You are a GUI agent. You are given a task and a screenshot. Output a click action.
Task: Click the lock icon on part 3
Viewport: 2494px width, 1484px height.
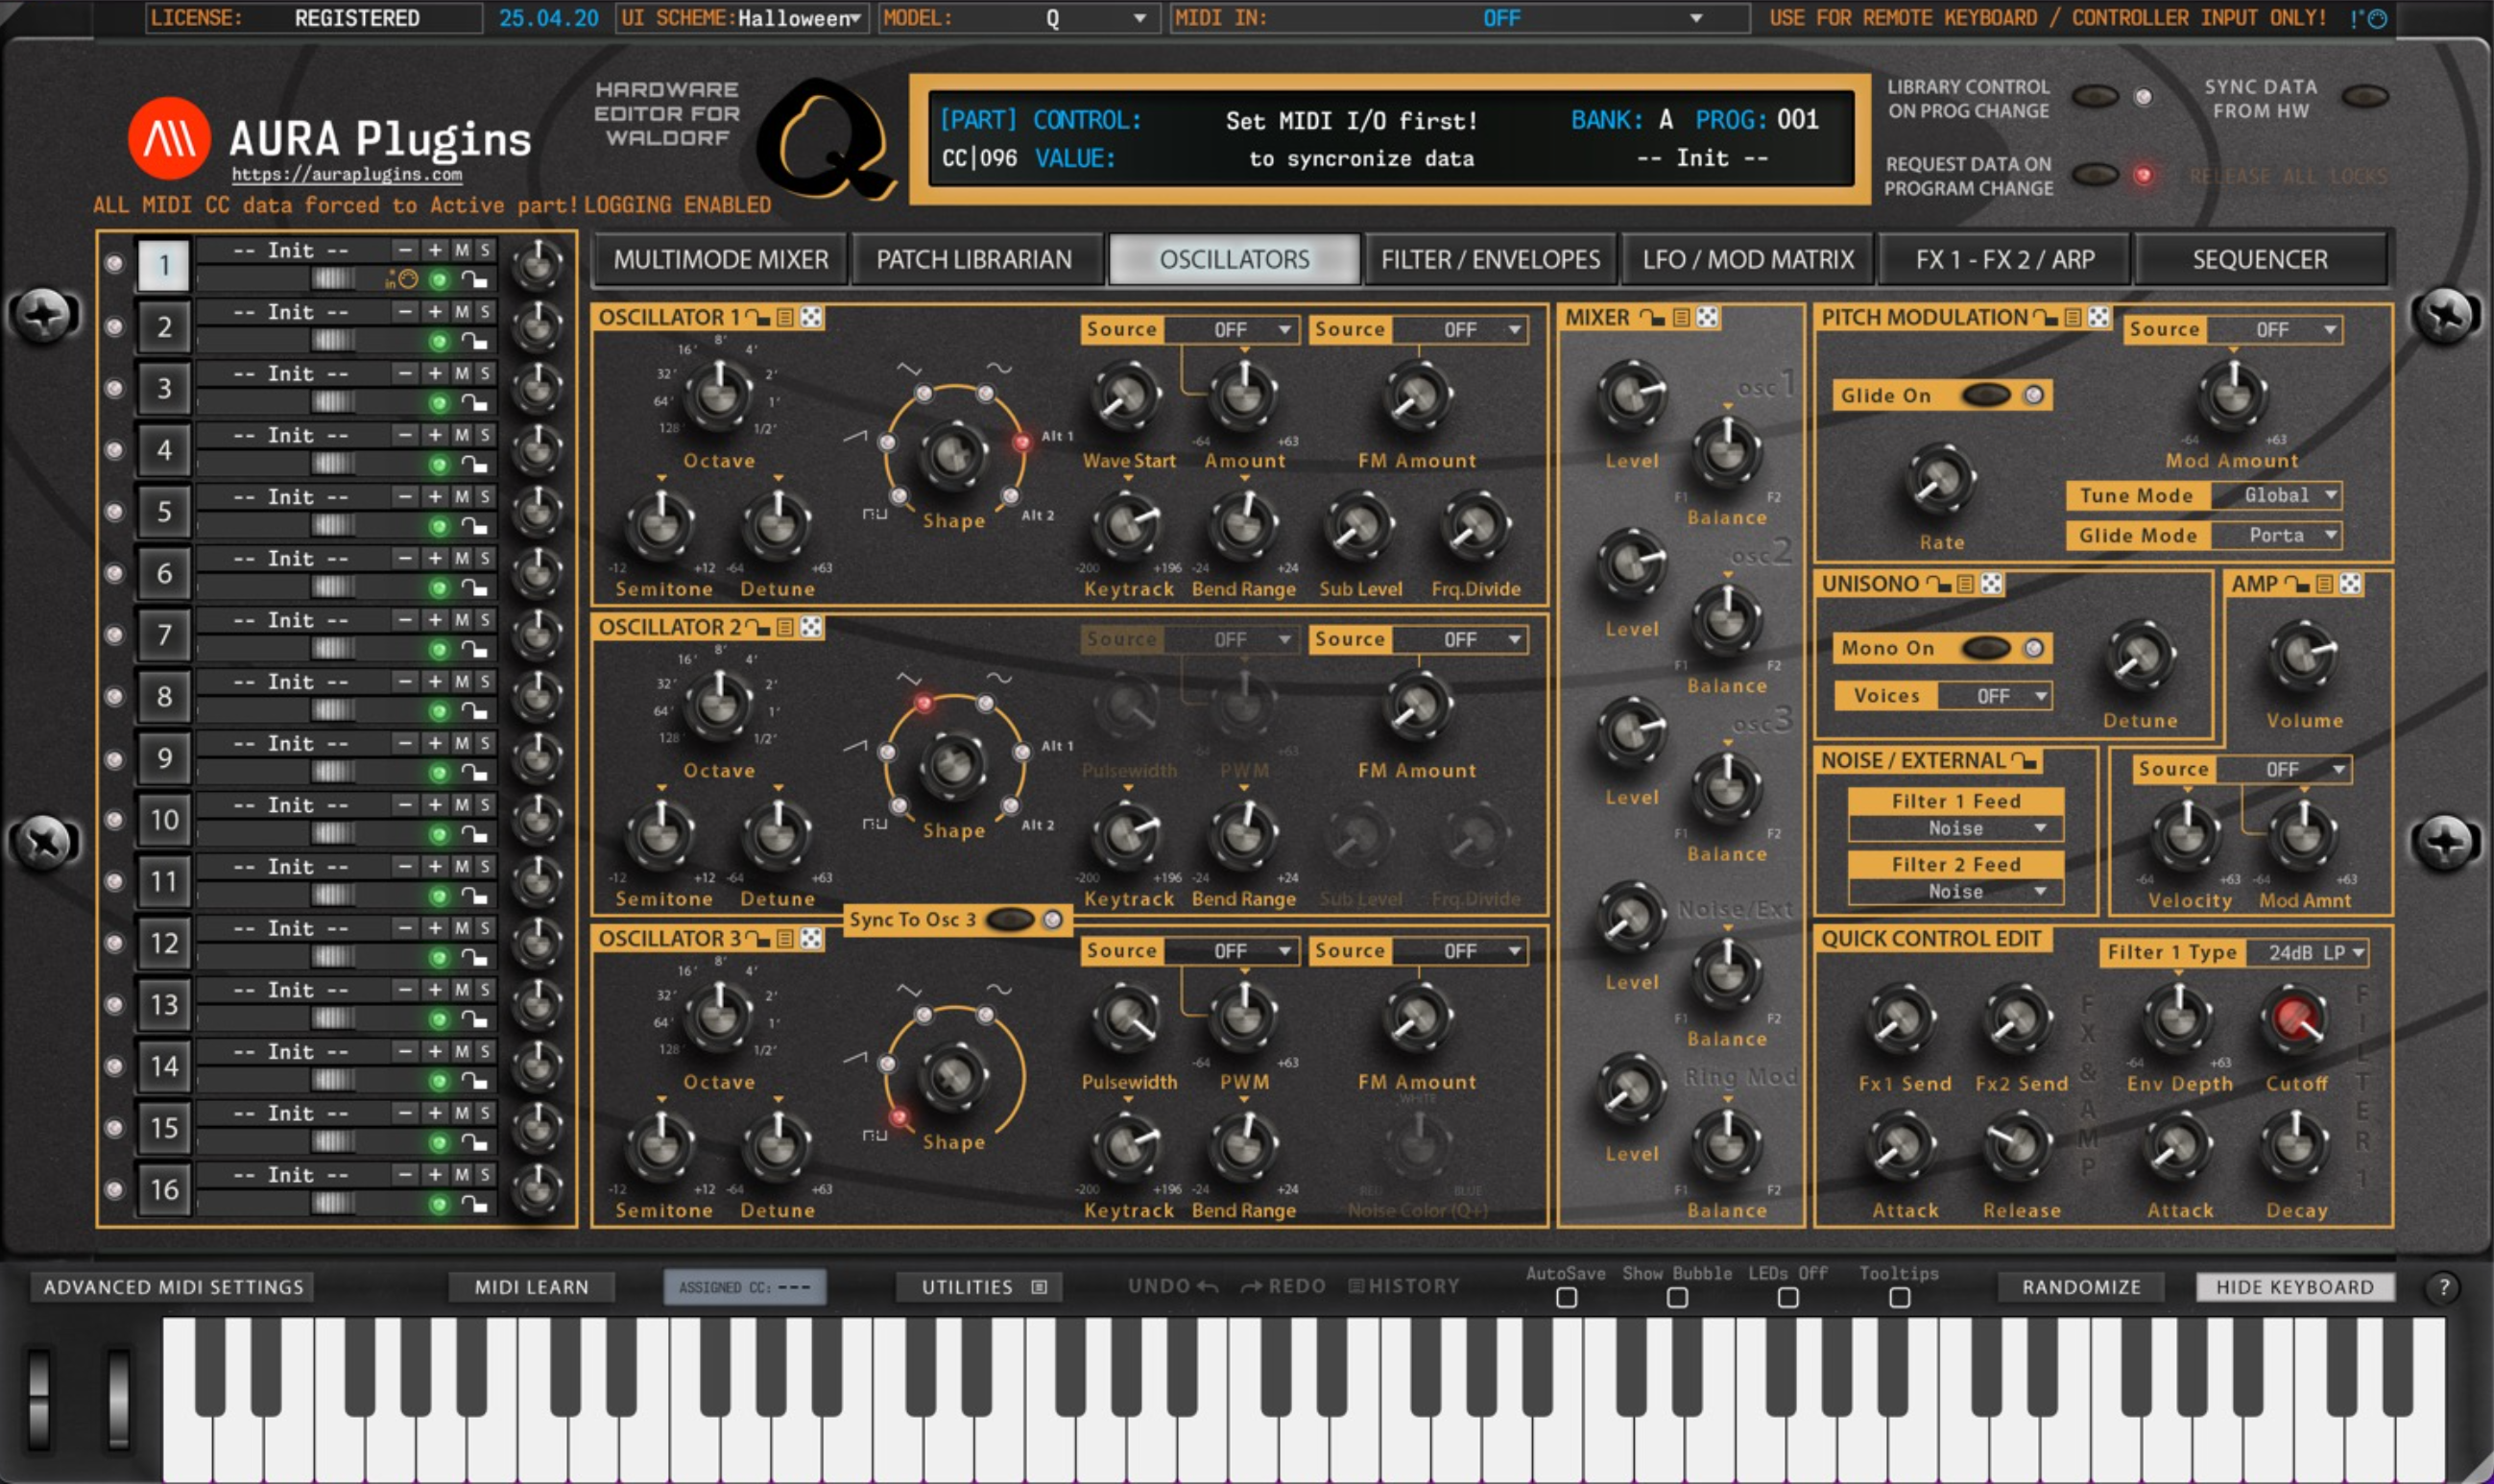(475, 402)
